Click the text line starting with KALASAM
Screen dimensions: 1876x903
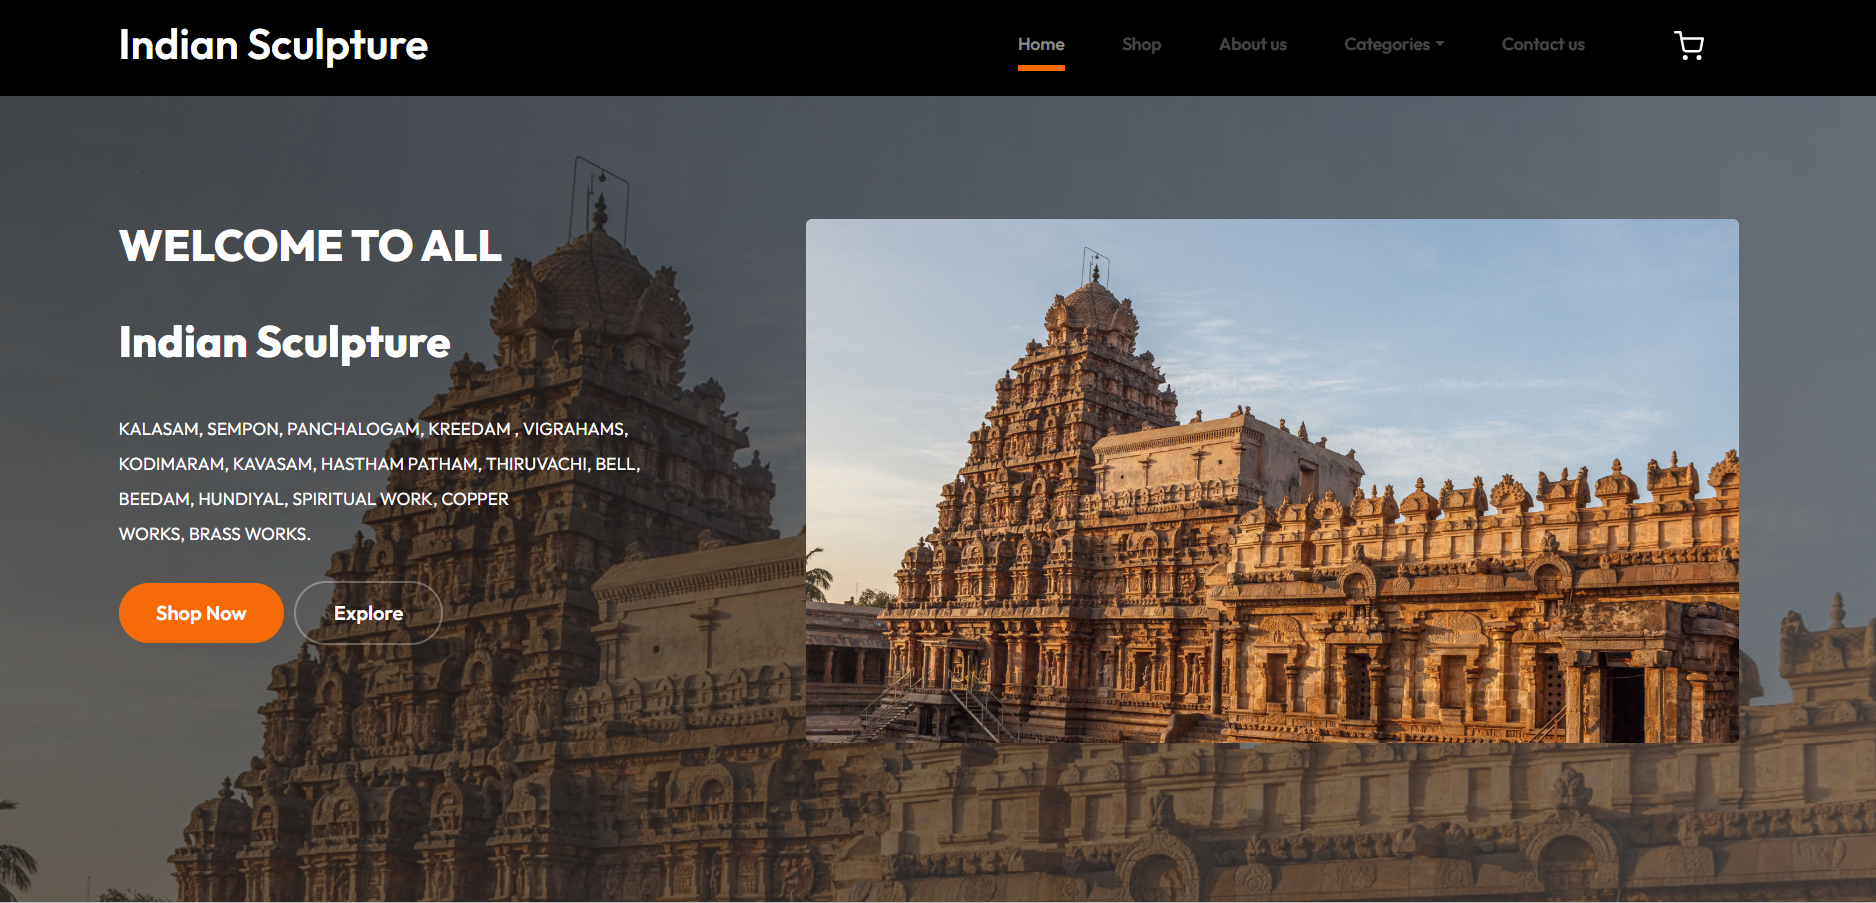(373, 429)
